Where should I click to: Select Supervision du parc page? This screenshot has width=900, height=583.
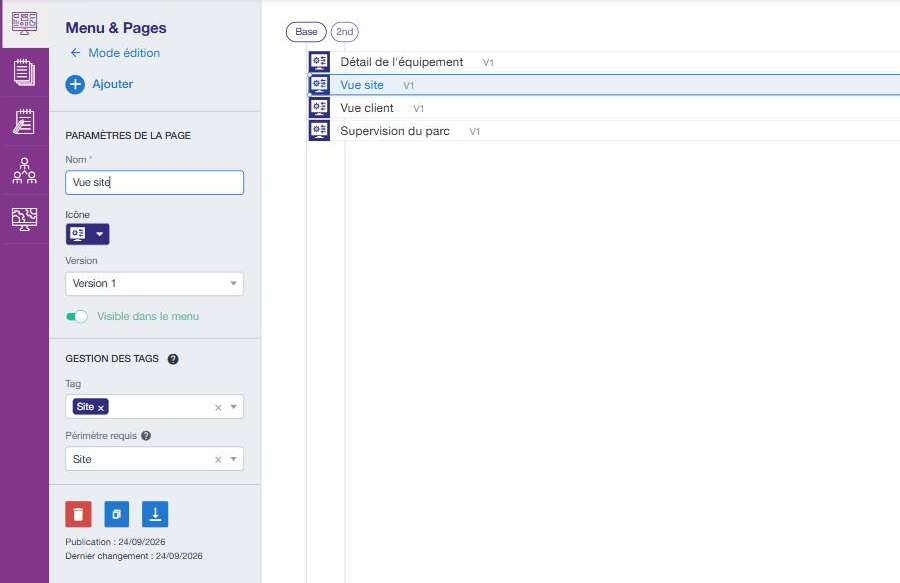pos(394,131)
